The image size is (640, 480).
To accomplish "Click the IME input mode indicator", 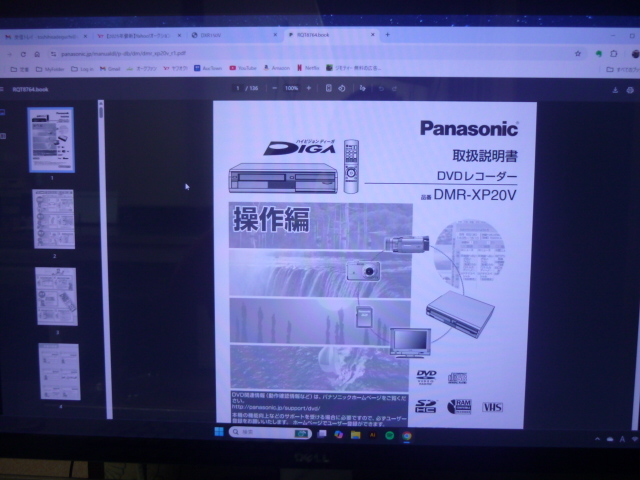I will pyautogui.click(x=622, y=439).
